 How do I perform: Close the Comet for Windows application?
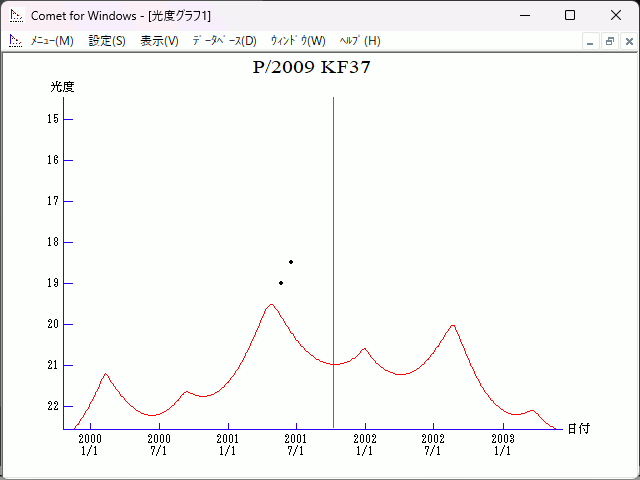click(x=616, y=15)
